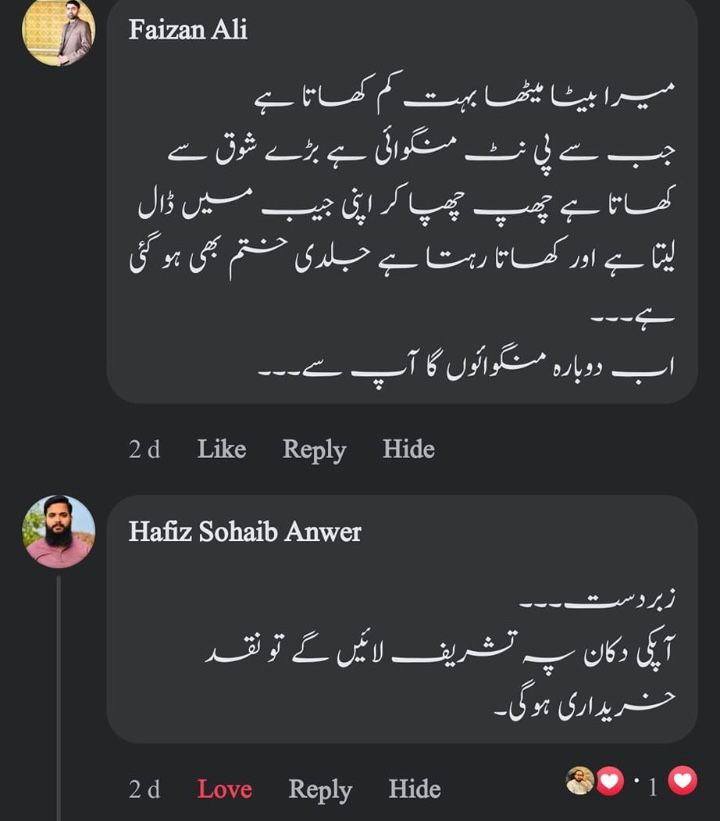
Task: Open the small reactor avatar near the hearts
Action: [581, 782]
